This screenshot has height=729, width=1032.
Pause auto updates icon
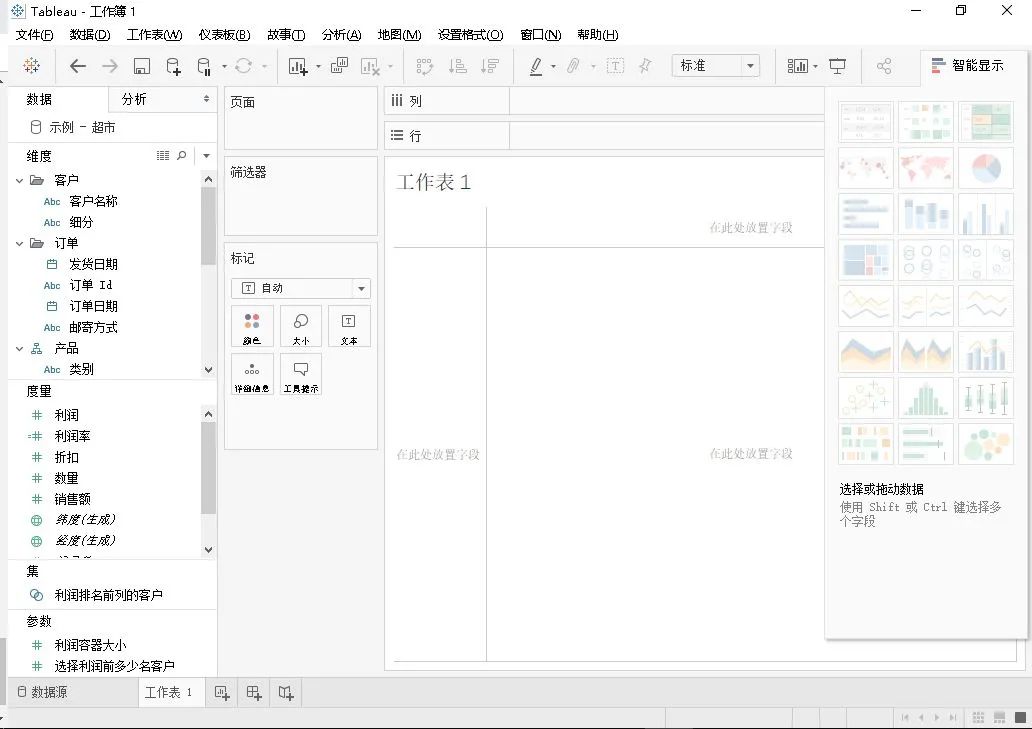click(204, 66)
